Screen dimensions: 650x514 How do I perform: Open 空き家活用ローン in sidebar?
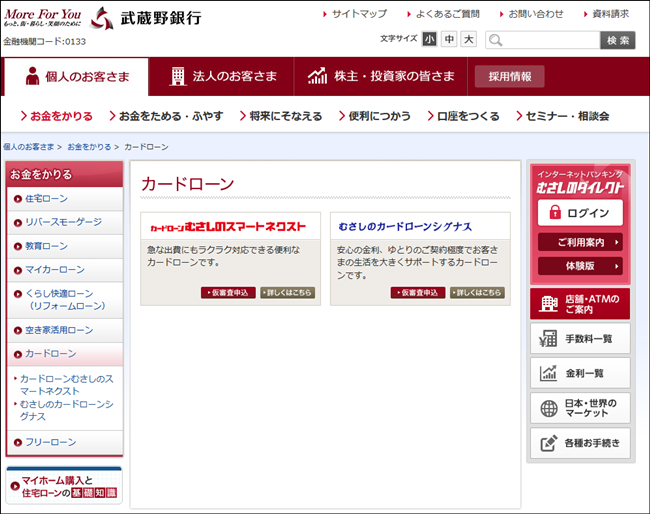(65, 330)
